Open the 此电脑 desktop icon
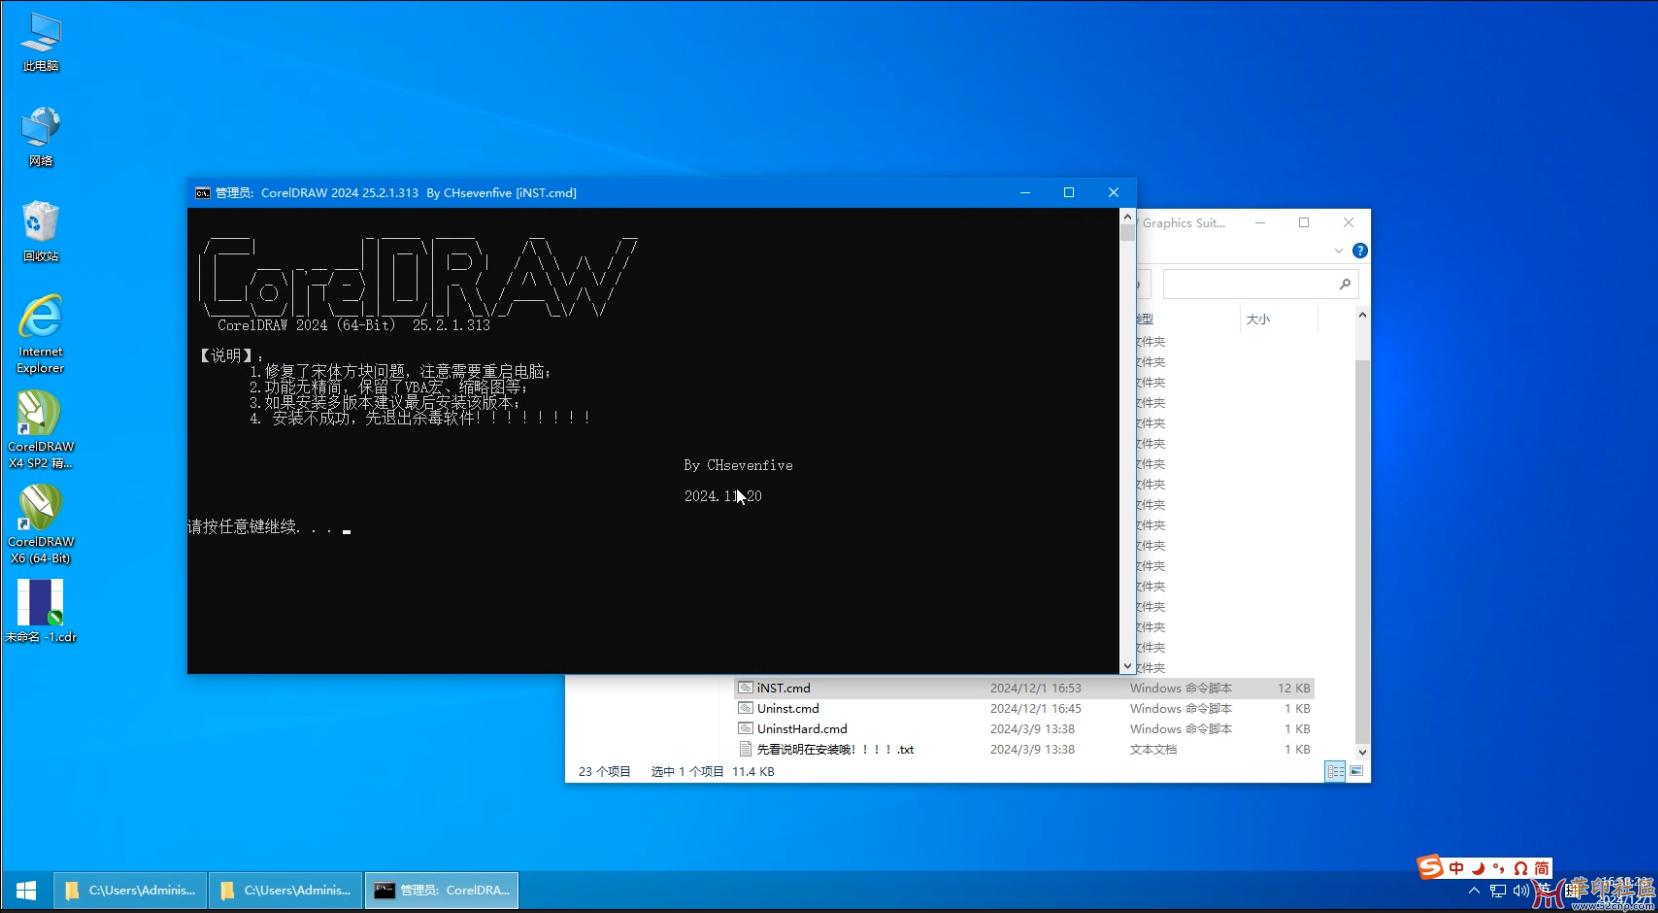 pyautogui.click(x=41, y=42)
